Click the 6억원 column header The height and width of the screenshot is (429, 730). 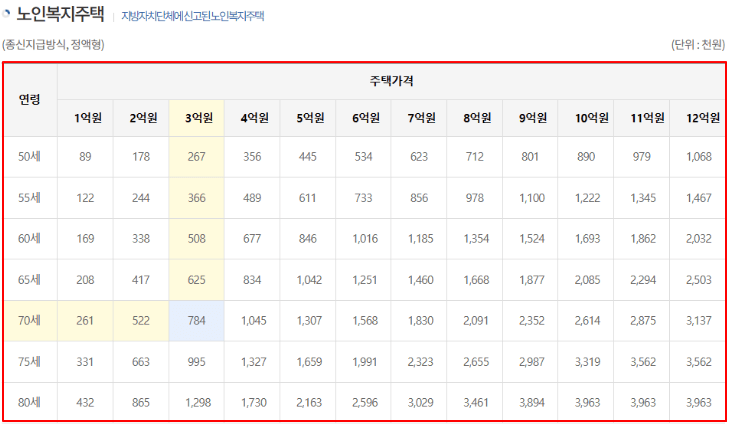click(364, 118)
